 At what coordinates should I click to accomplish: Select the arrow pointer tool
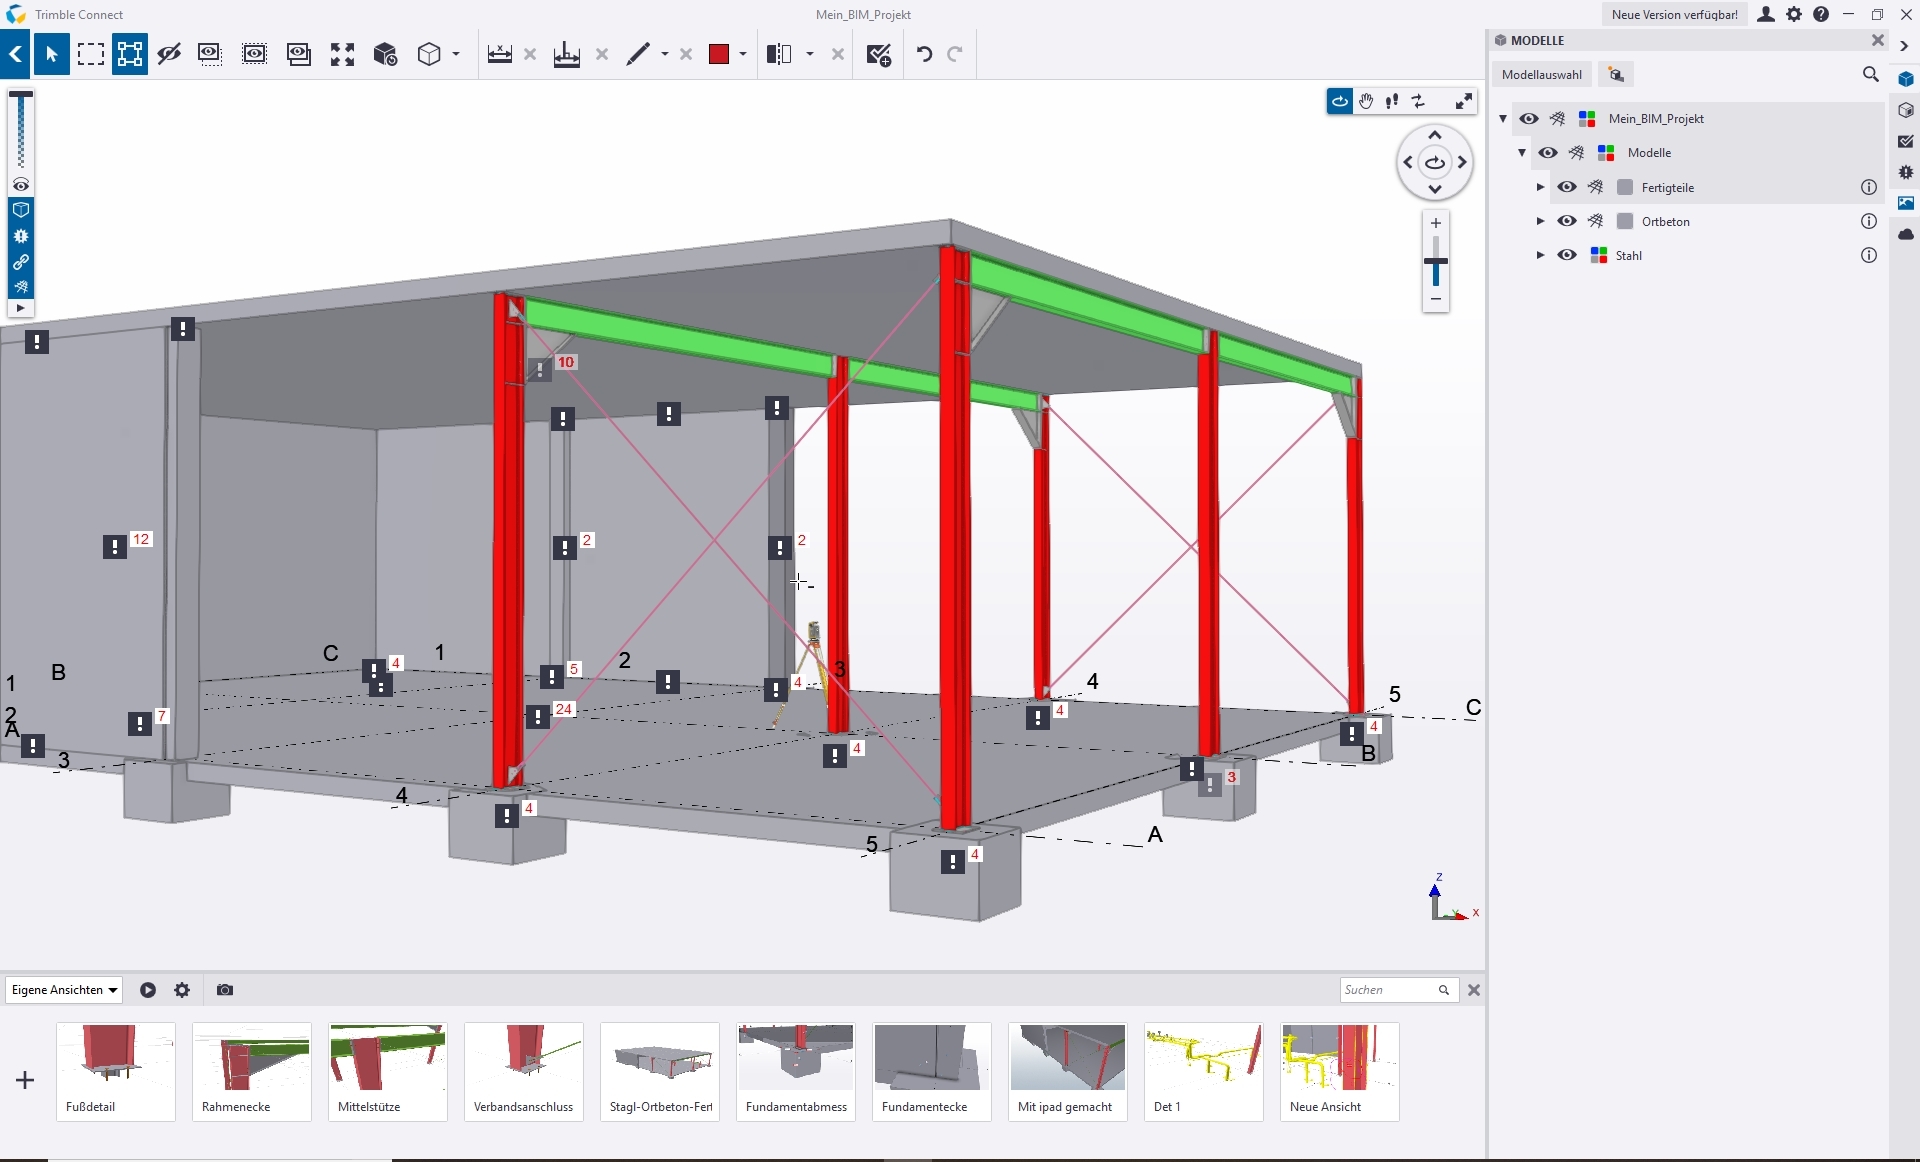(52, 54)
